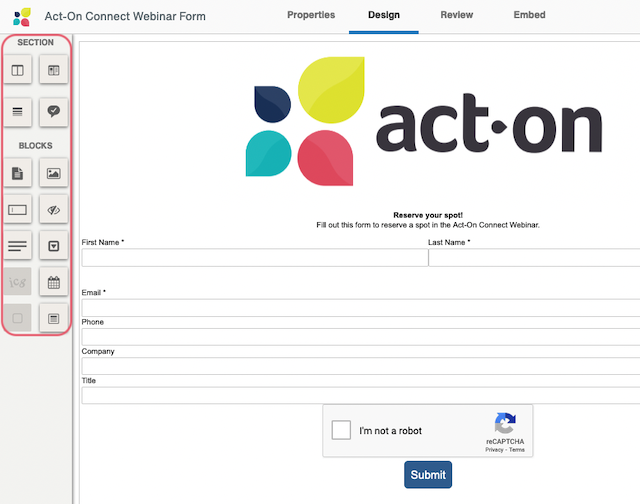Open the Properties tab
640x504 pixels.
[x=311, y=15]
